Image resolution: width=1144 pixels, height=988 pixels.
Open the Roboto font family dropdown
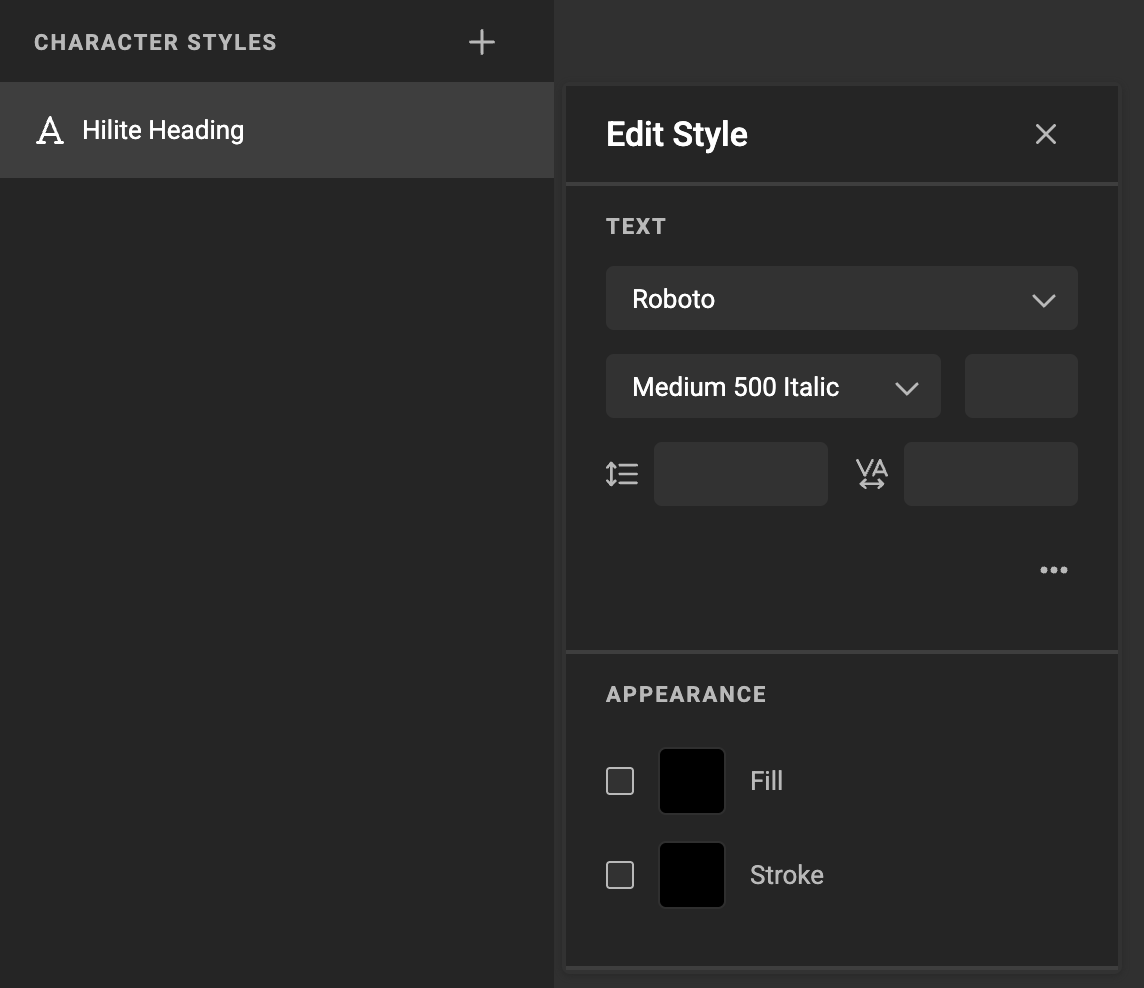point(841,298)
